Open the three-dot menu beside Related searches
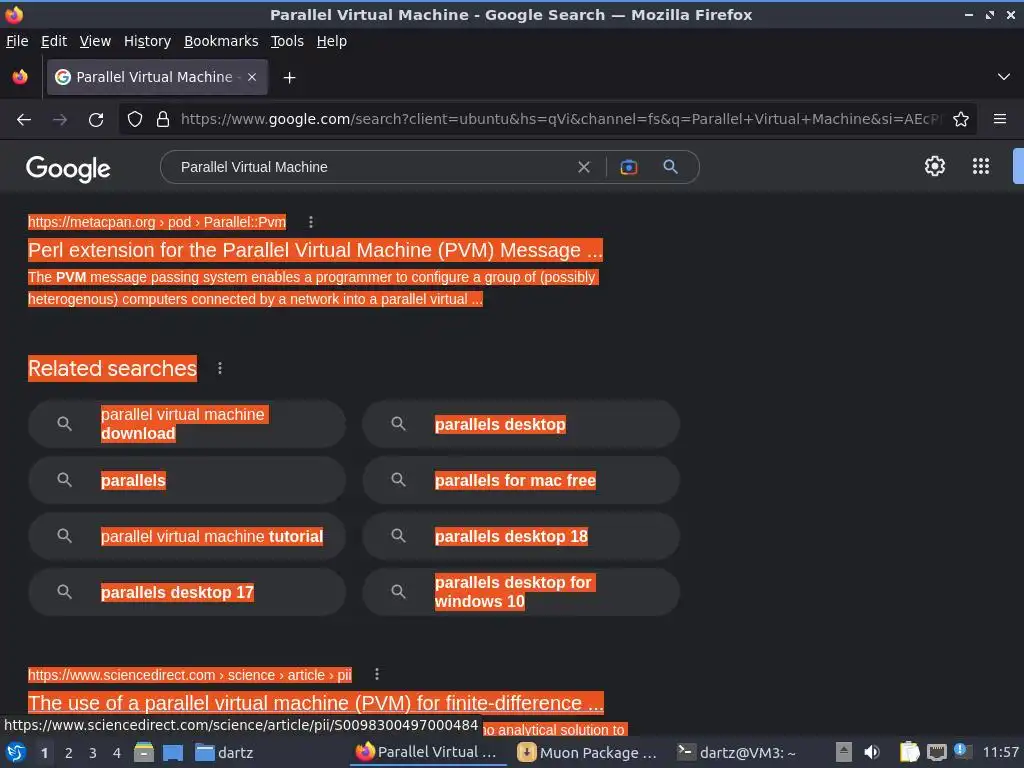Image resolution: width=1024 pixels, height=768 pixels. click(220, 368)
